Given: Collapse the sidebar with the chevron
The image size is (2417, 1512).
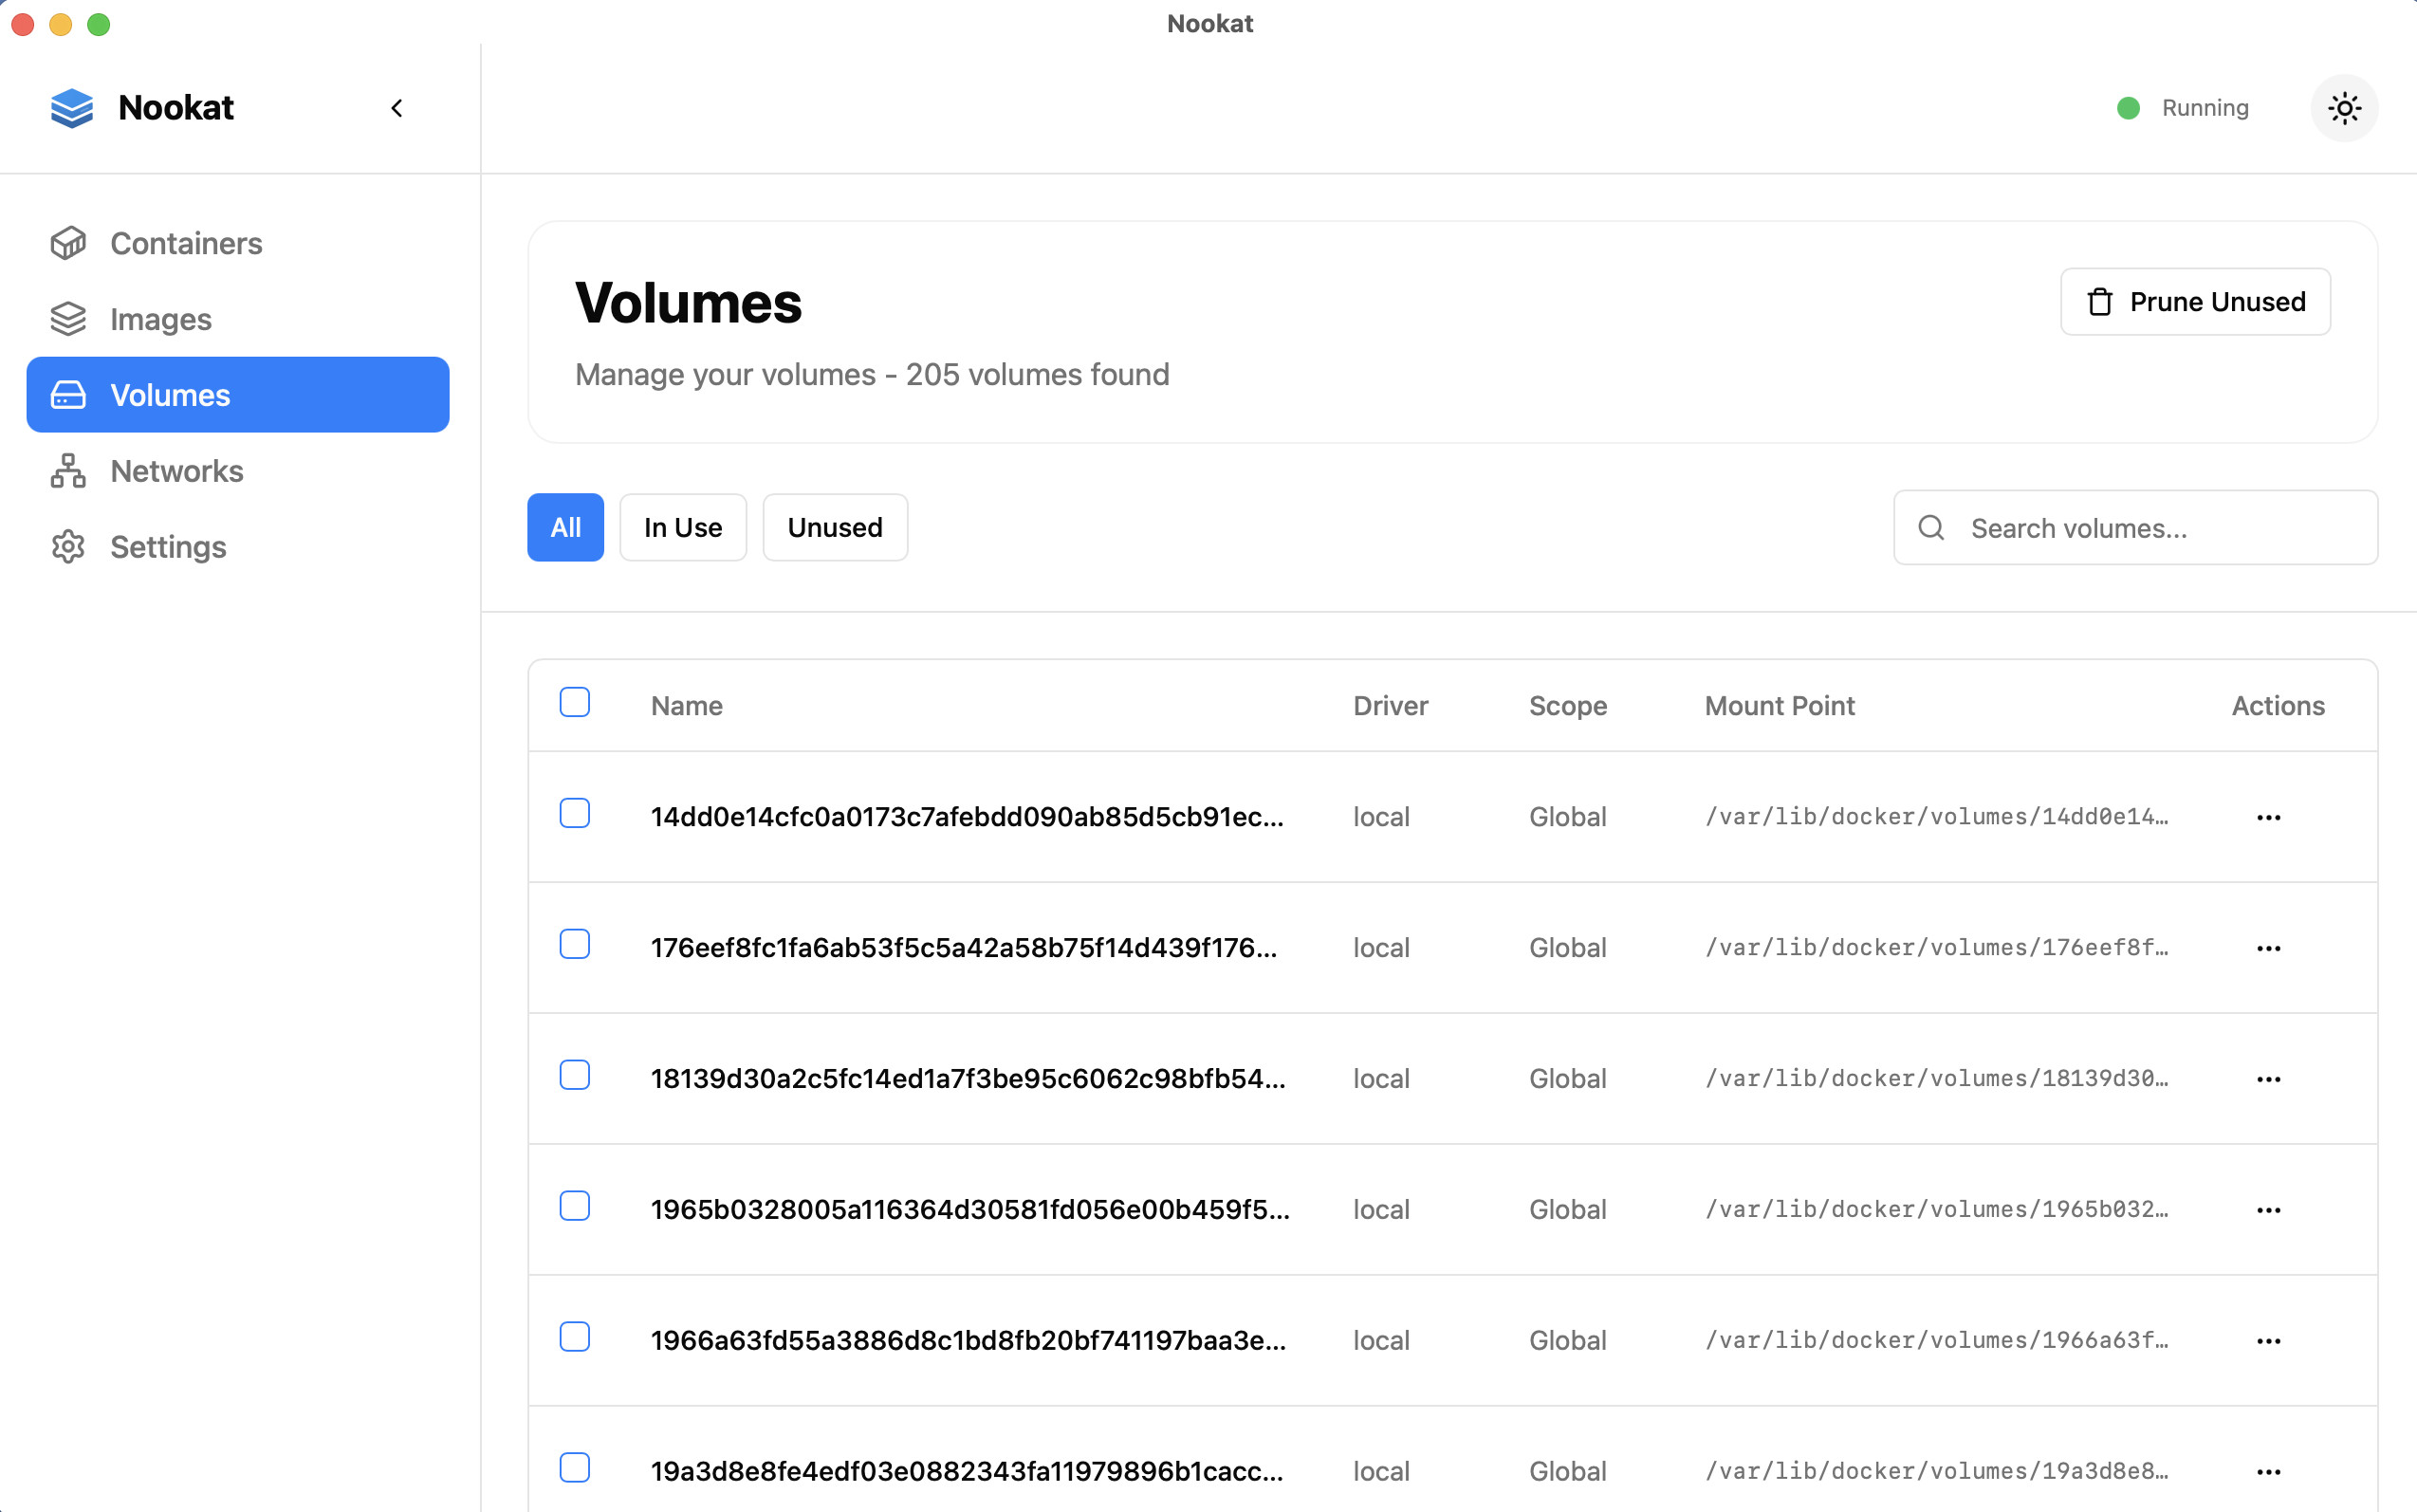Looking at the screenshot, I should 397,108.
